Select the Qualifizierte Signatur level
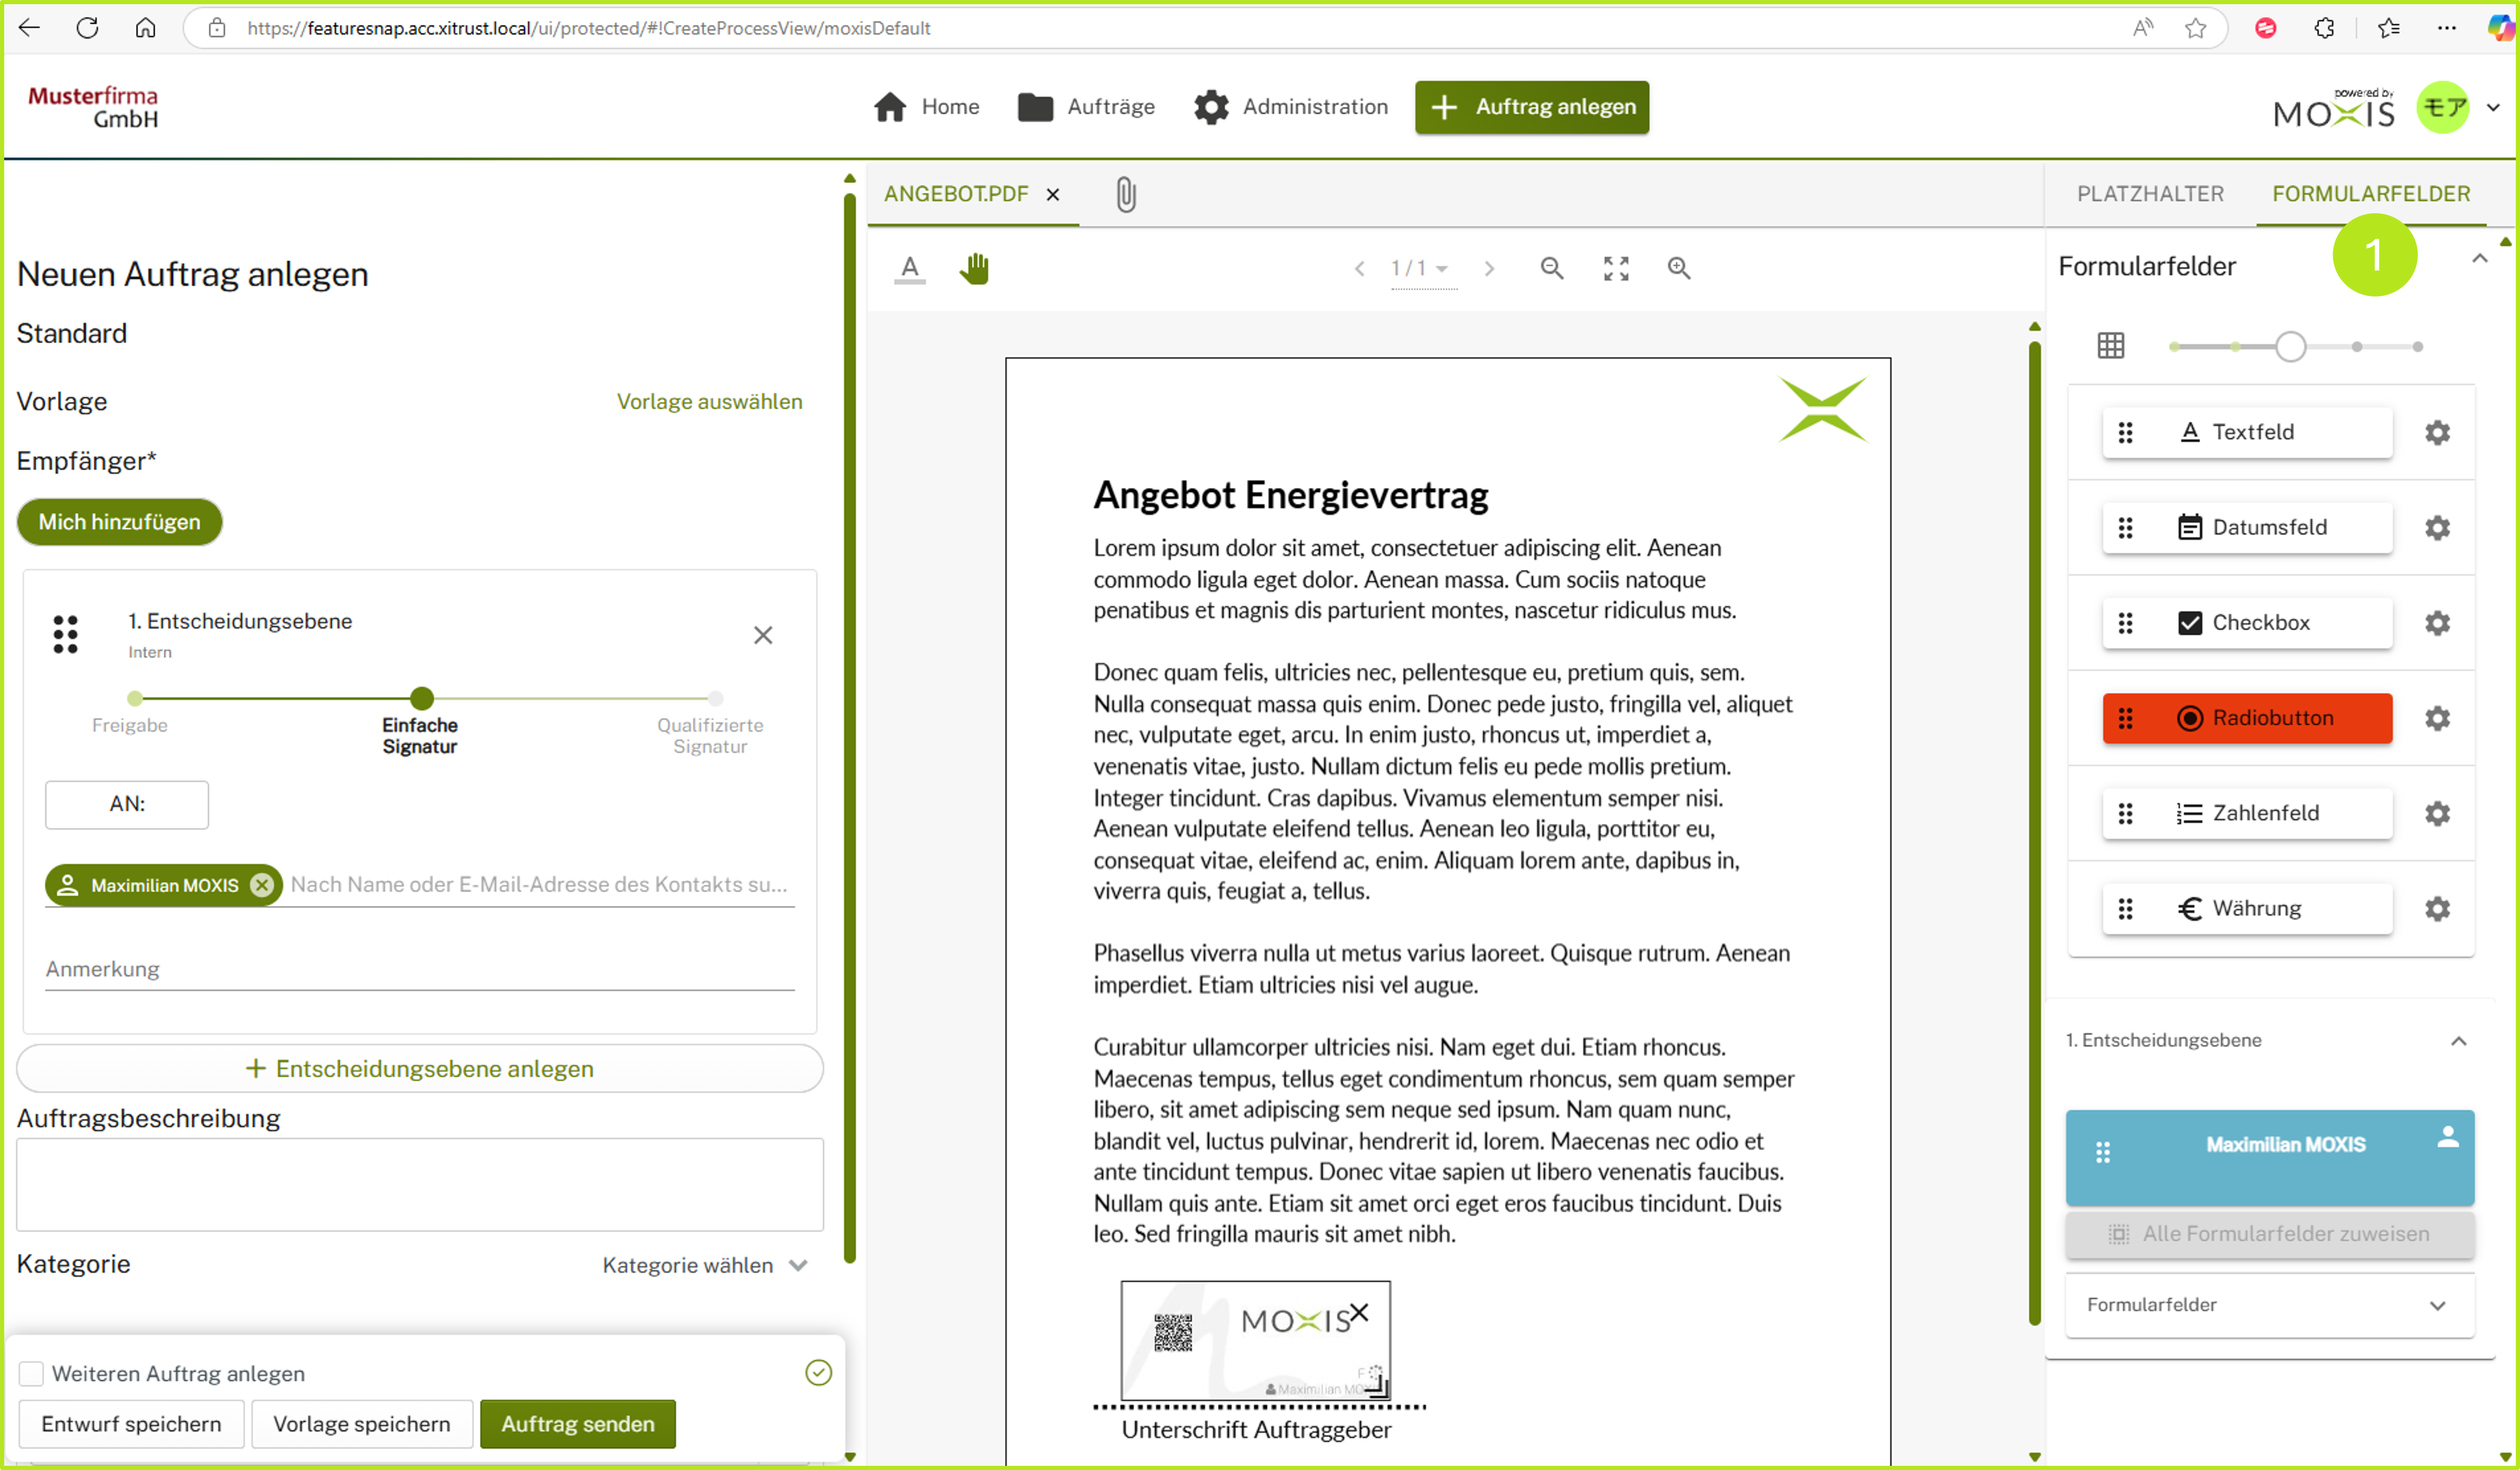 715,699
